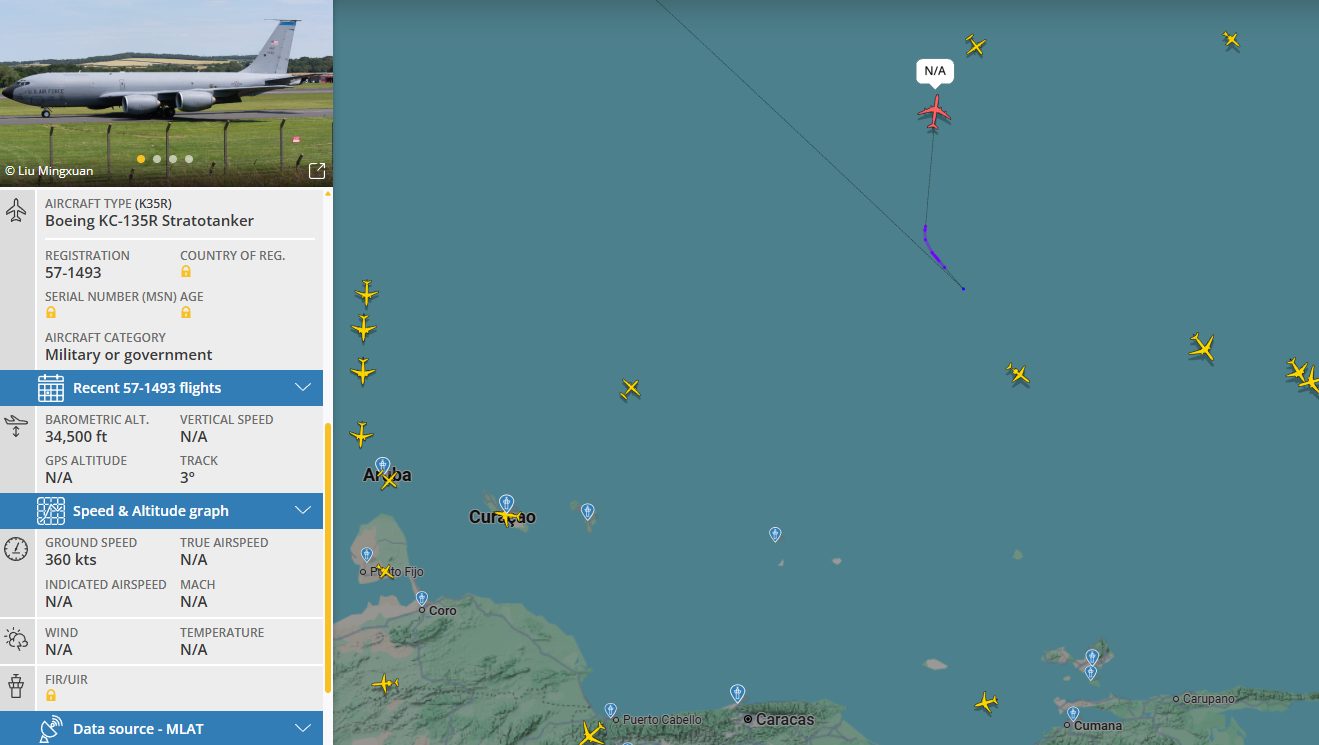Expand the Recent 57-1493 flights section
1319x745 pixels.
[162, 388]
